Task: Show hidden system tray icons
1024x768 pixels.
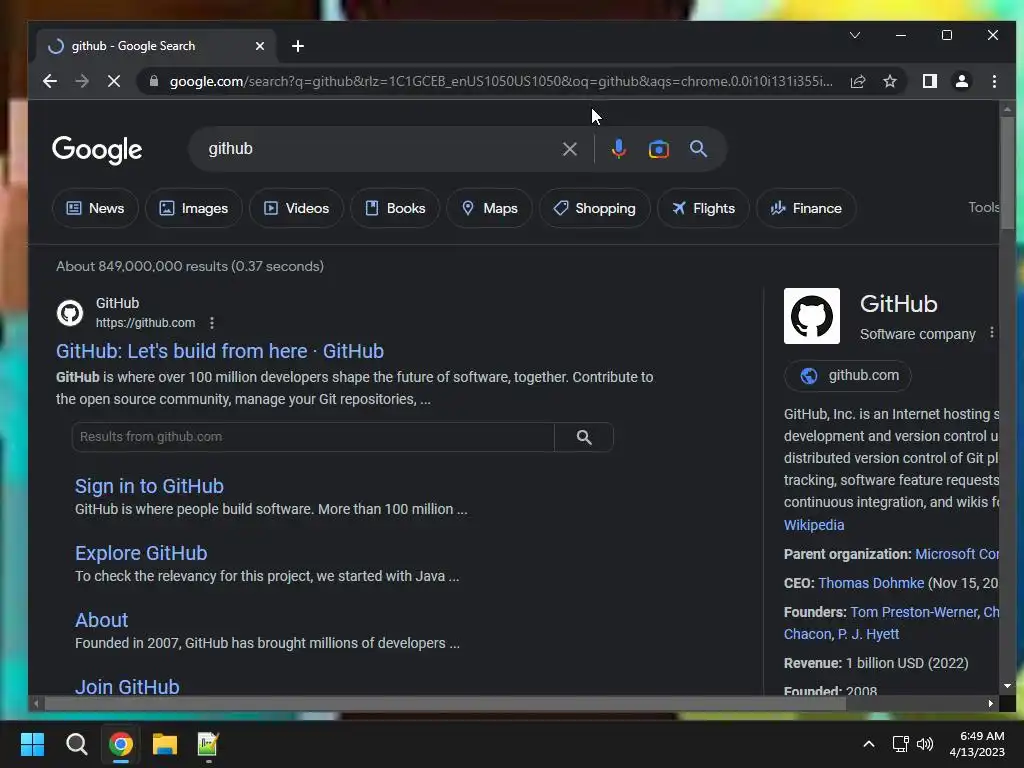Action: 869,744
